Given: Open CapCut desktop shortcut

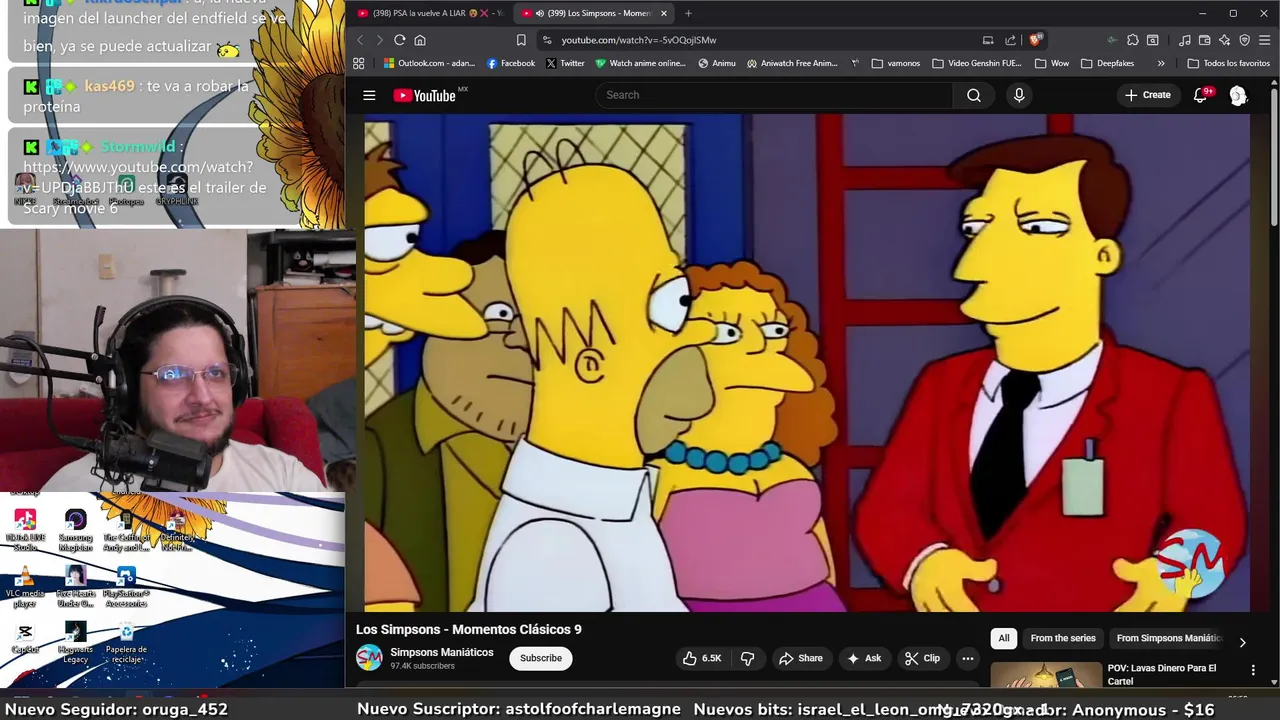Looking at the screenshot, I should 25,638.
